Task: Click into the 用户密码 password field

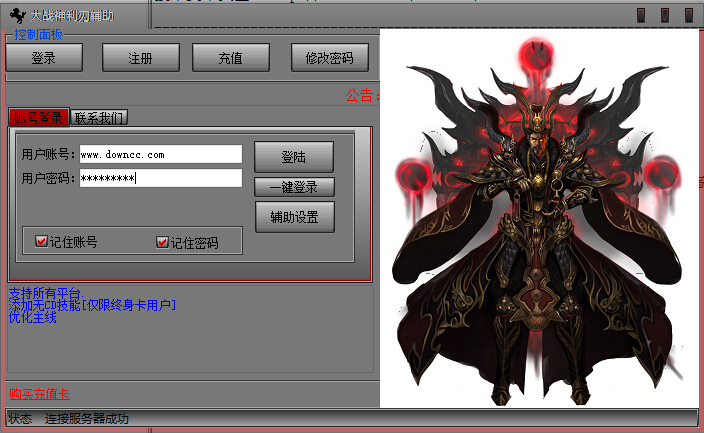Action: coord(161,178)
